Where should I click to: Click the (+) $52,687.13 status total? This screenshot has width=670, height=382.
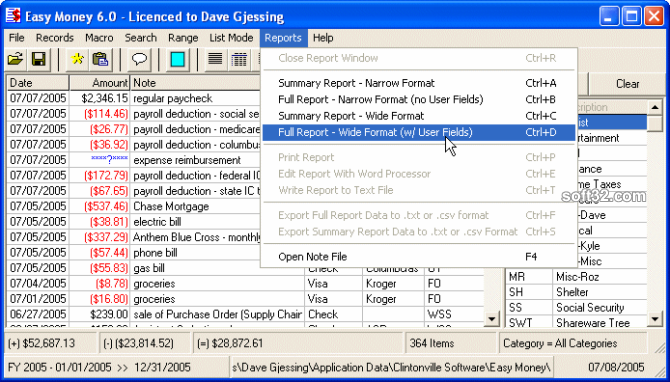click(x=50, y=343)
